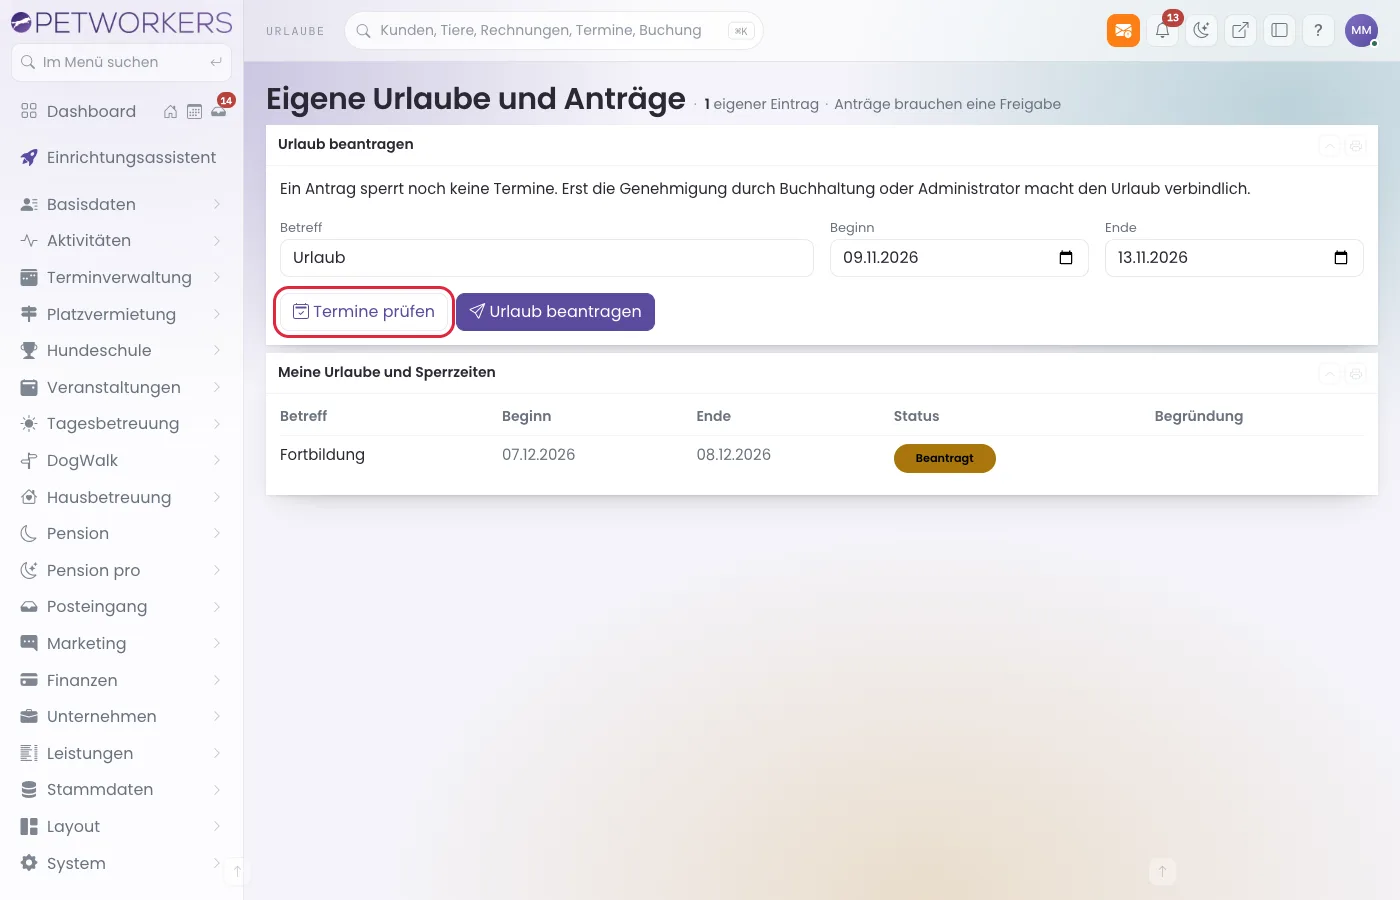Open the calendar icon next to Dashboard
Screen dimensions: 1400x900
194,112
